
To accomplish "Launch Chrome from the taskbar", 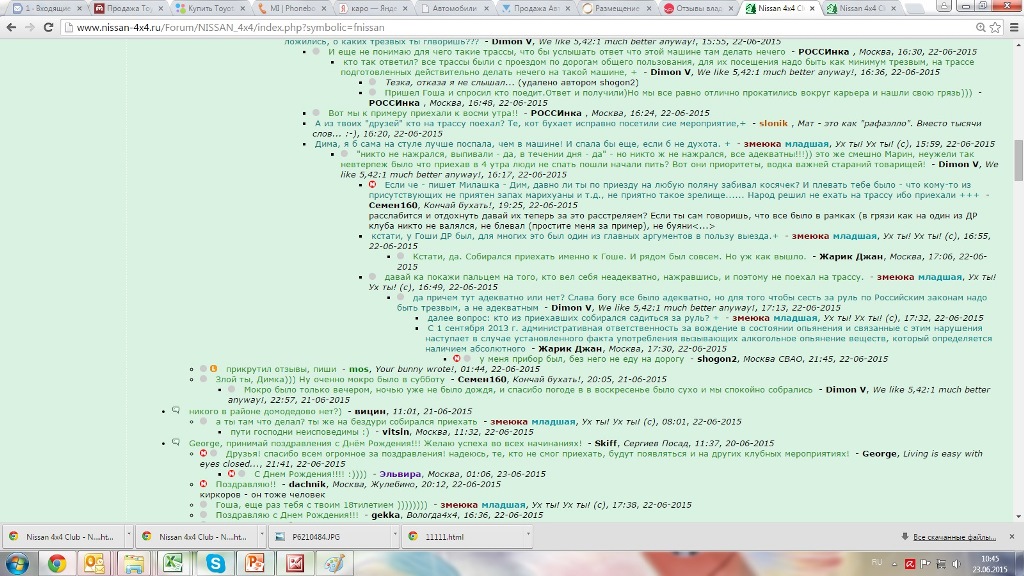I will point(57,563).
